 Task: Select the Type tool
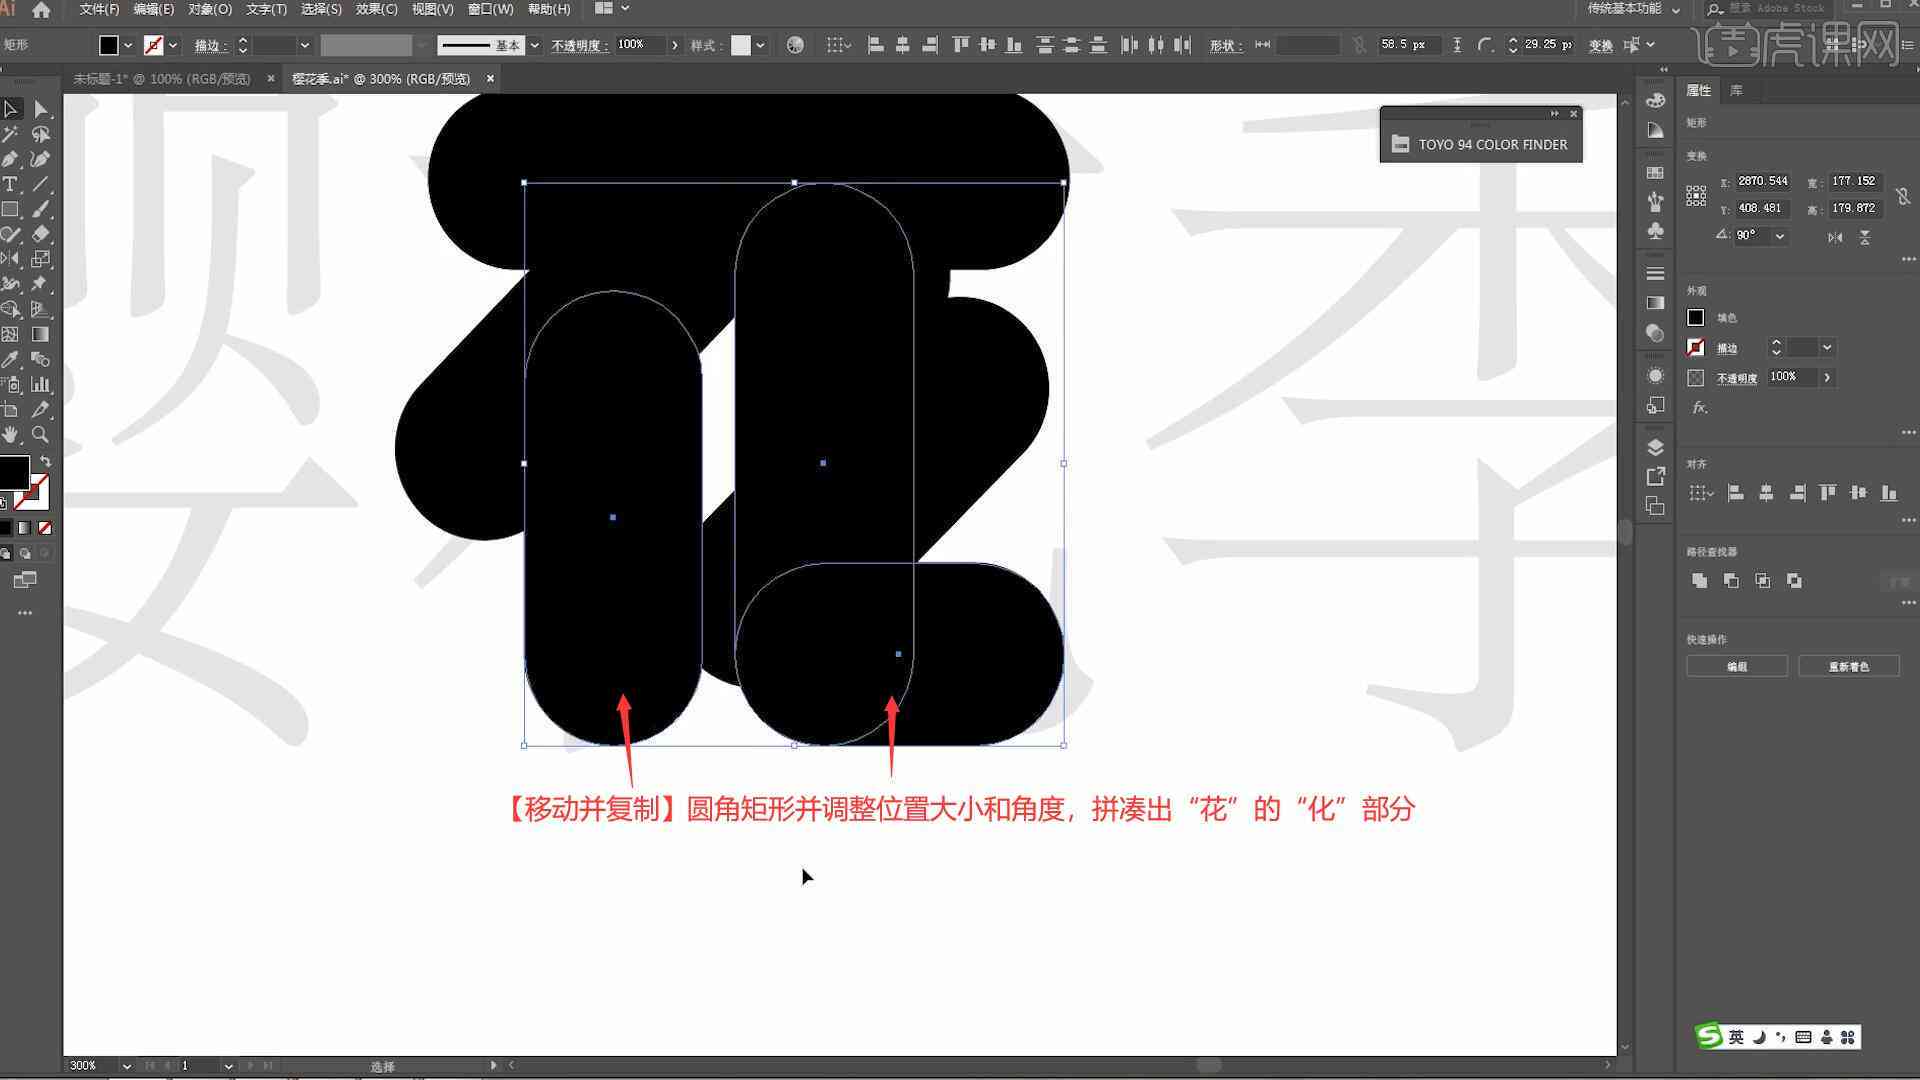pos(11,184)
